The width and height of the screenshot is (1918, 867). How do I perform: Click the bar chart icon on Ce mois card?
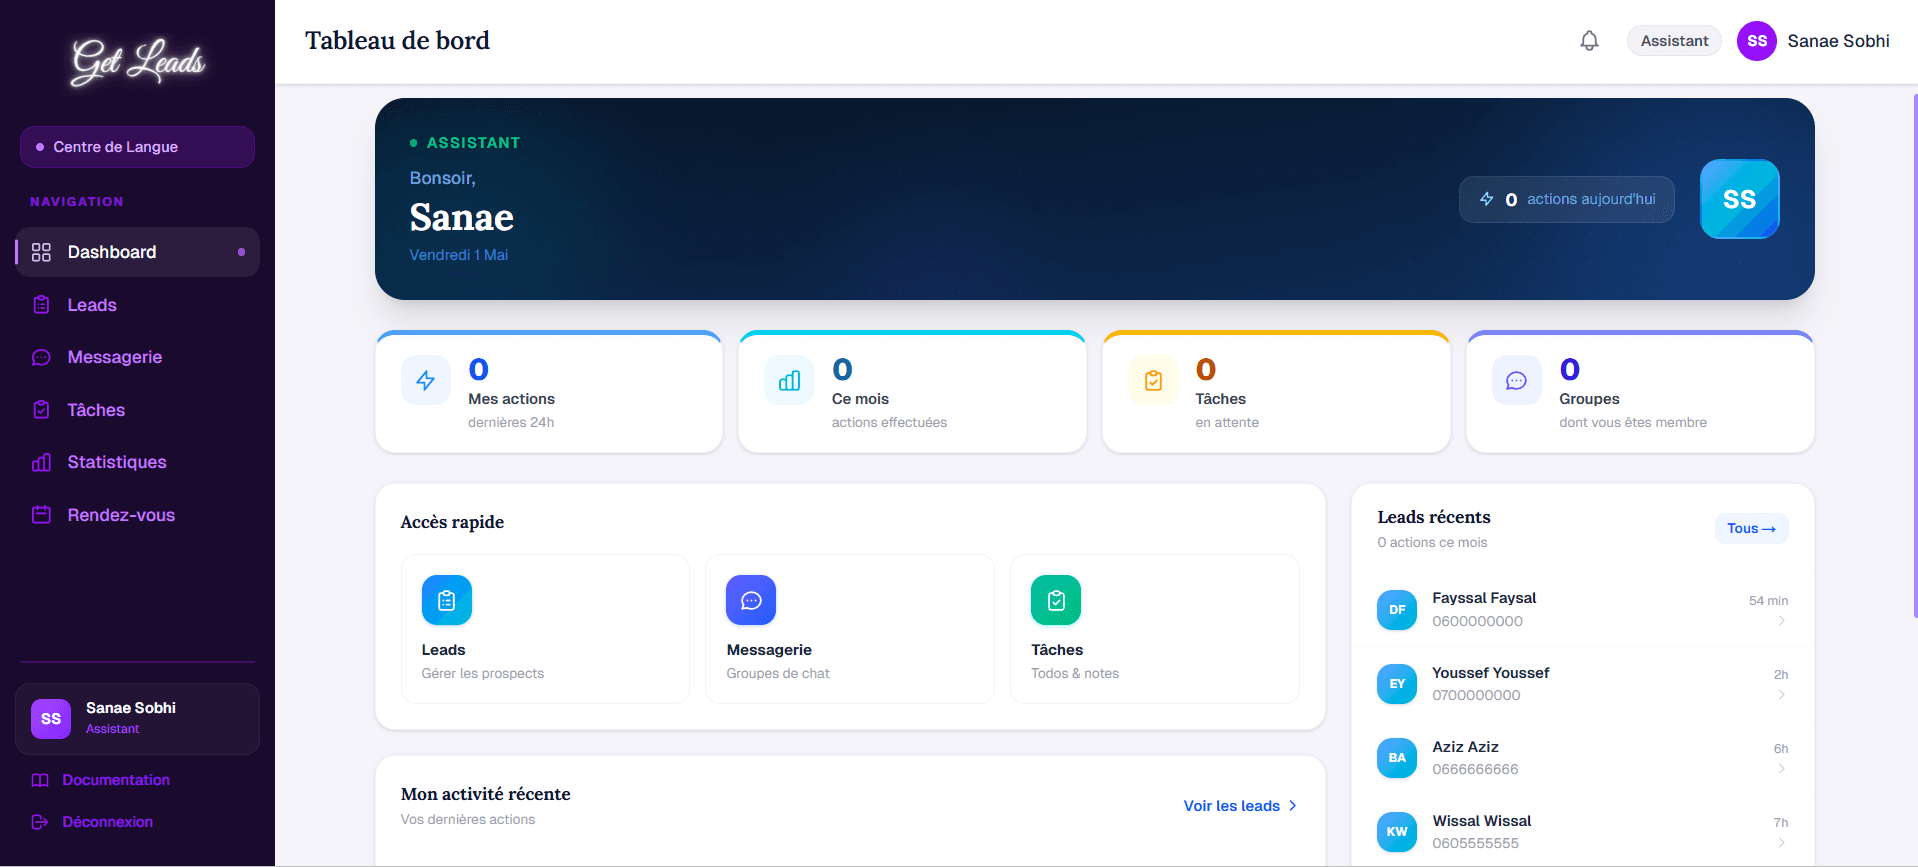pyautogui.click(x=790, y=380)
